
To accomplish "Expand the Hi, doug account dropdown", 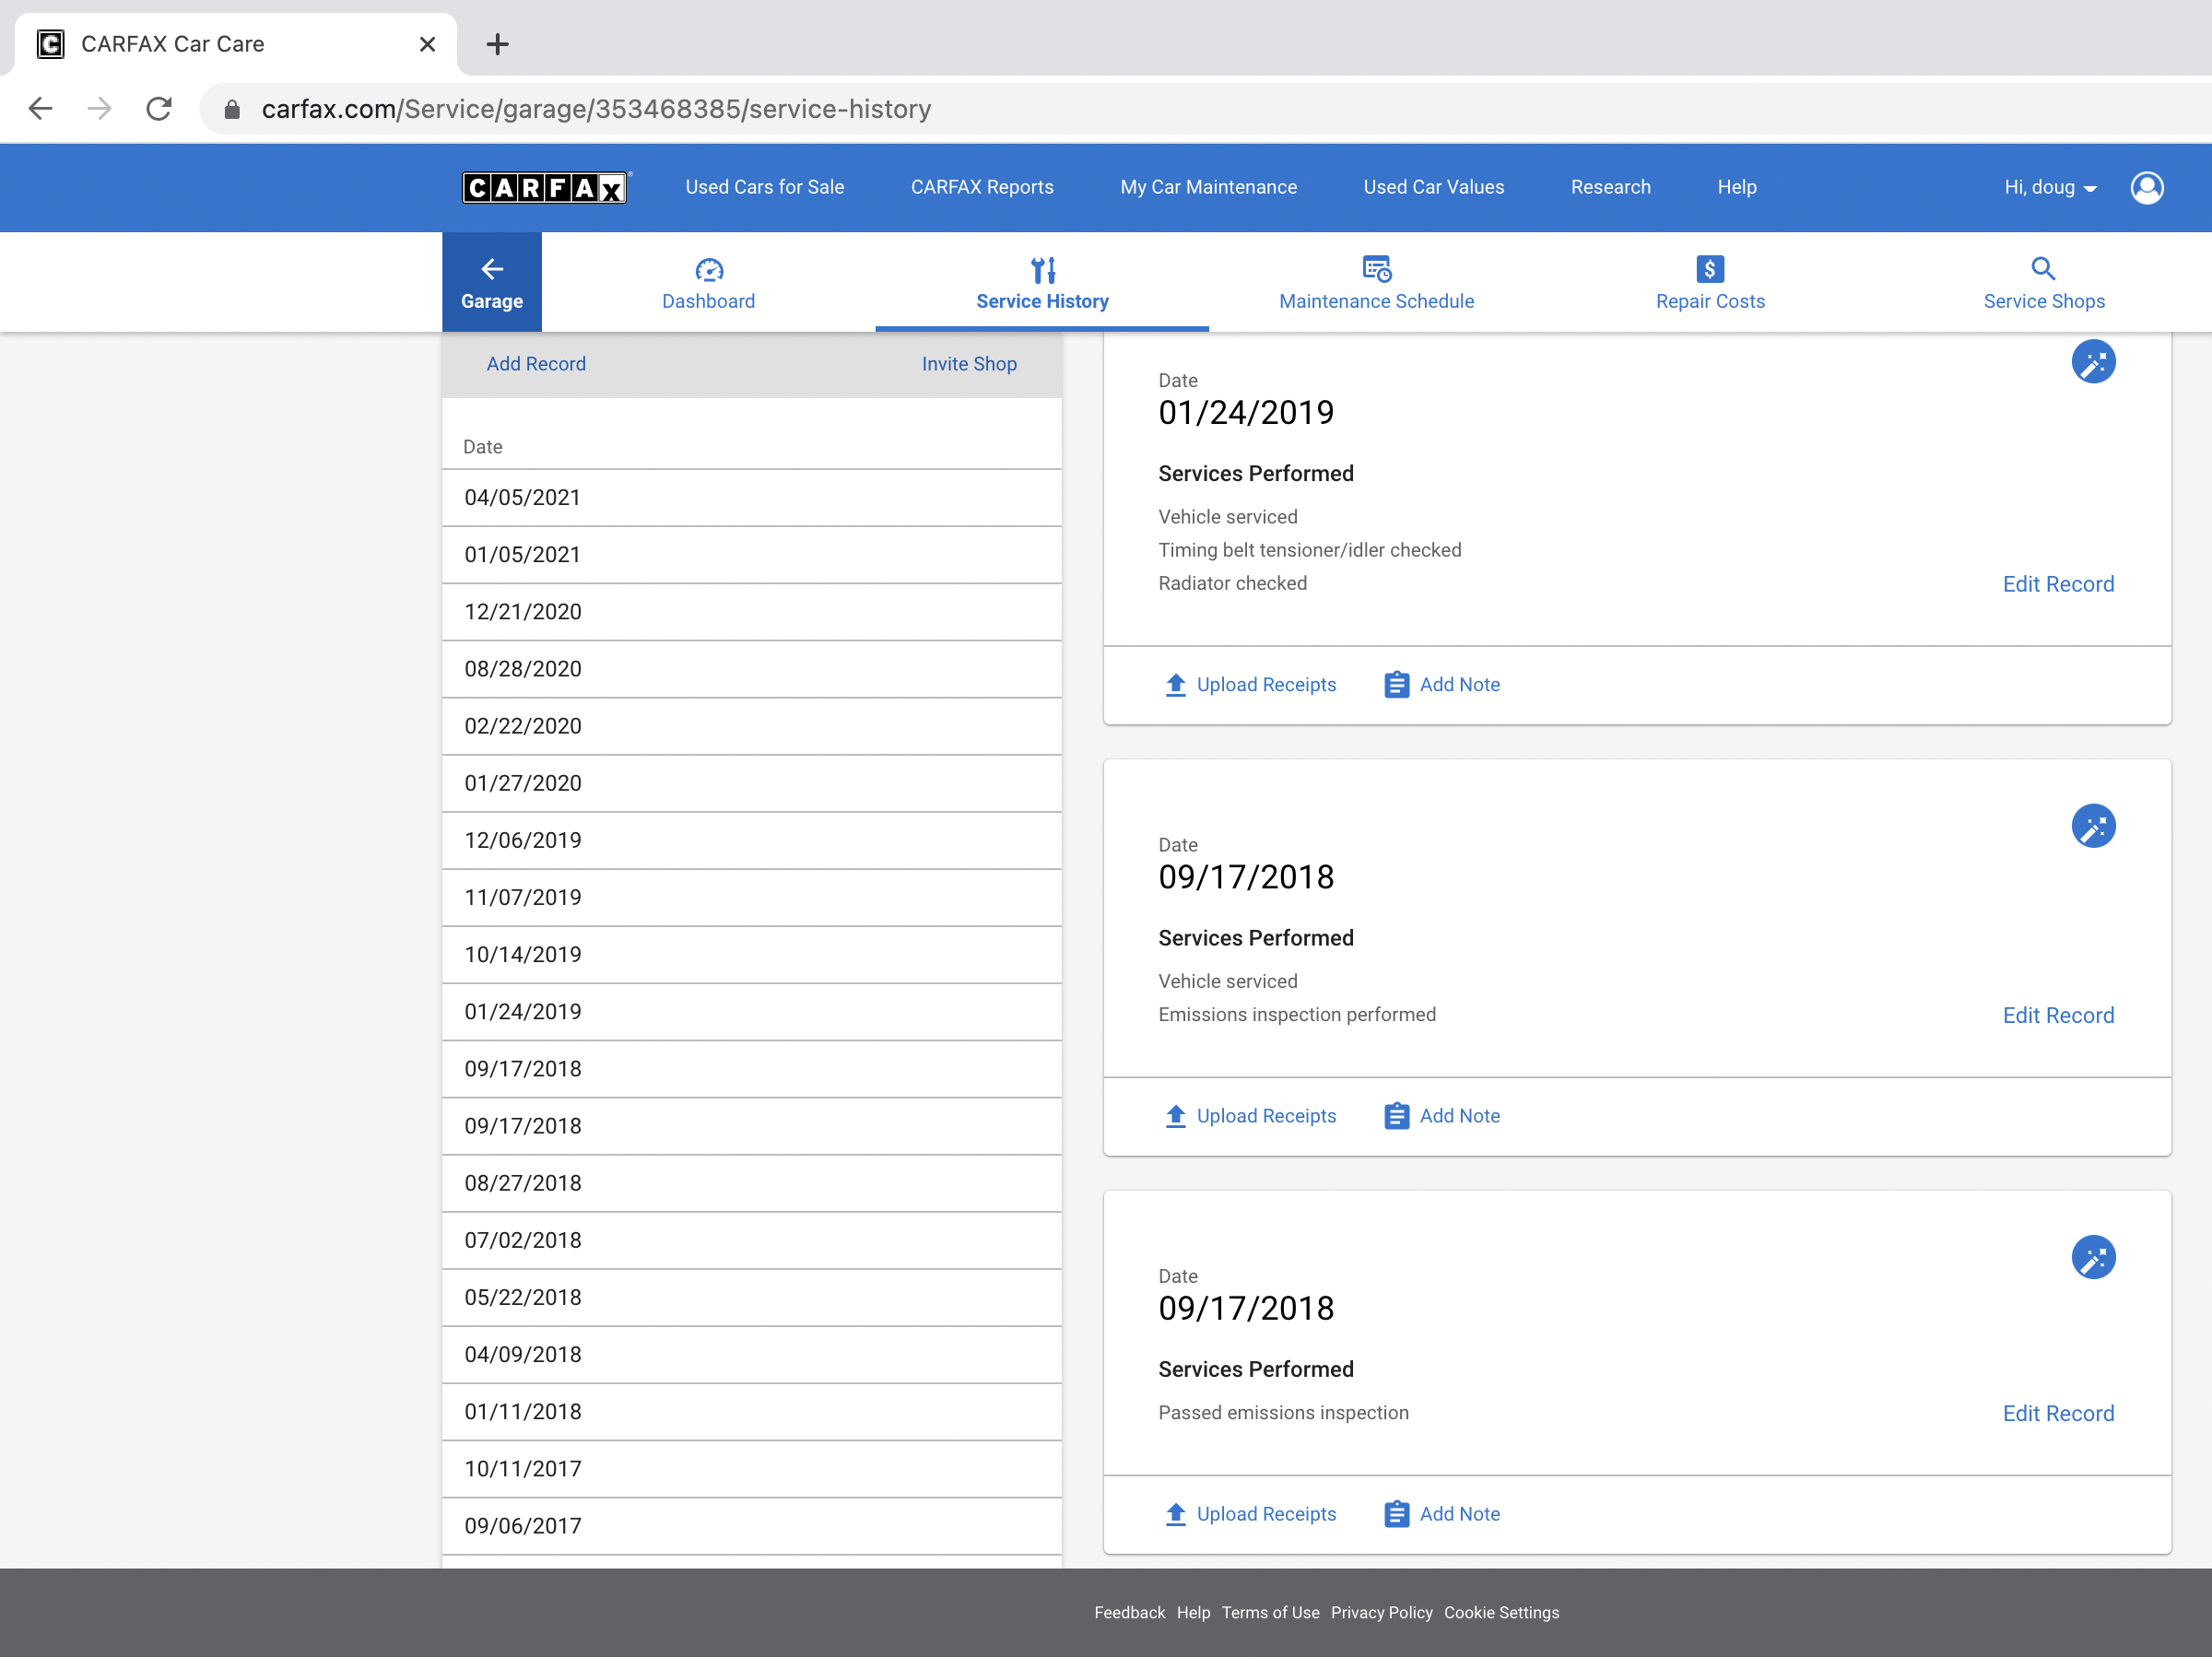I will 2050,188.
